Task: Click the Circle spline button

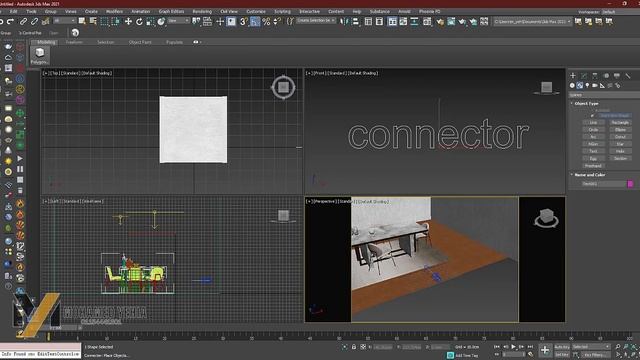Action: (593, 130)
